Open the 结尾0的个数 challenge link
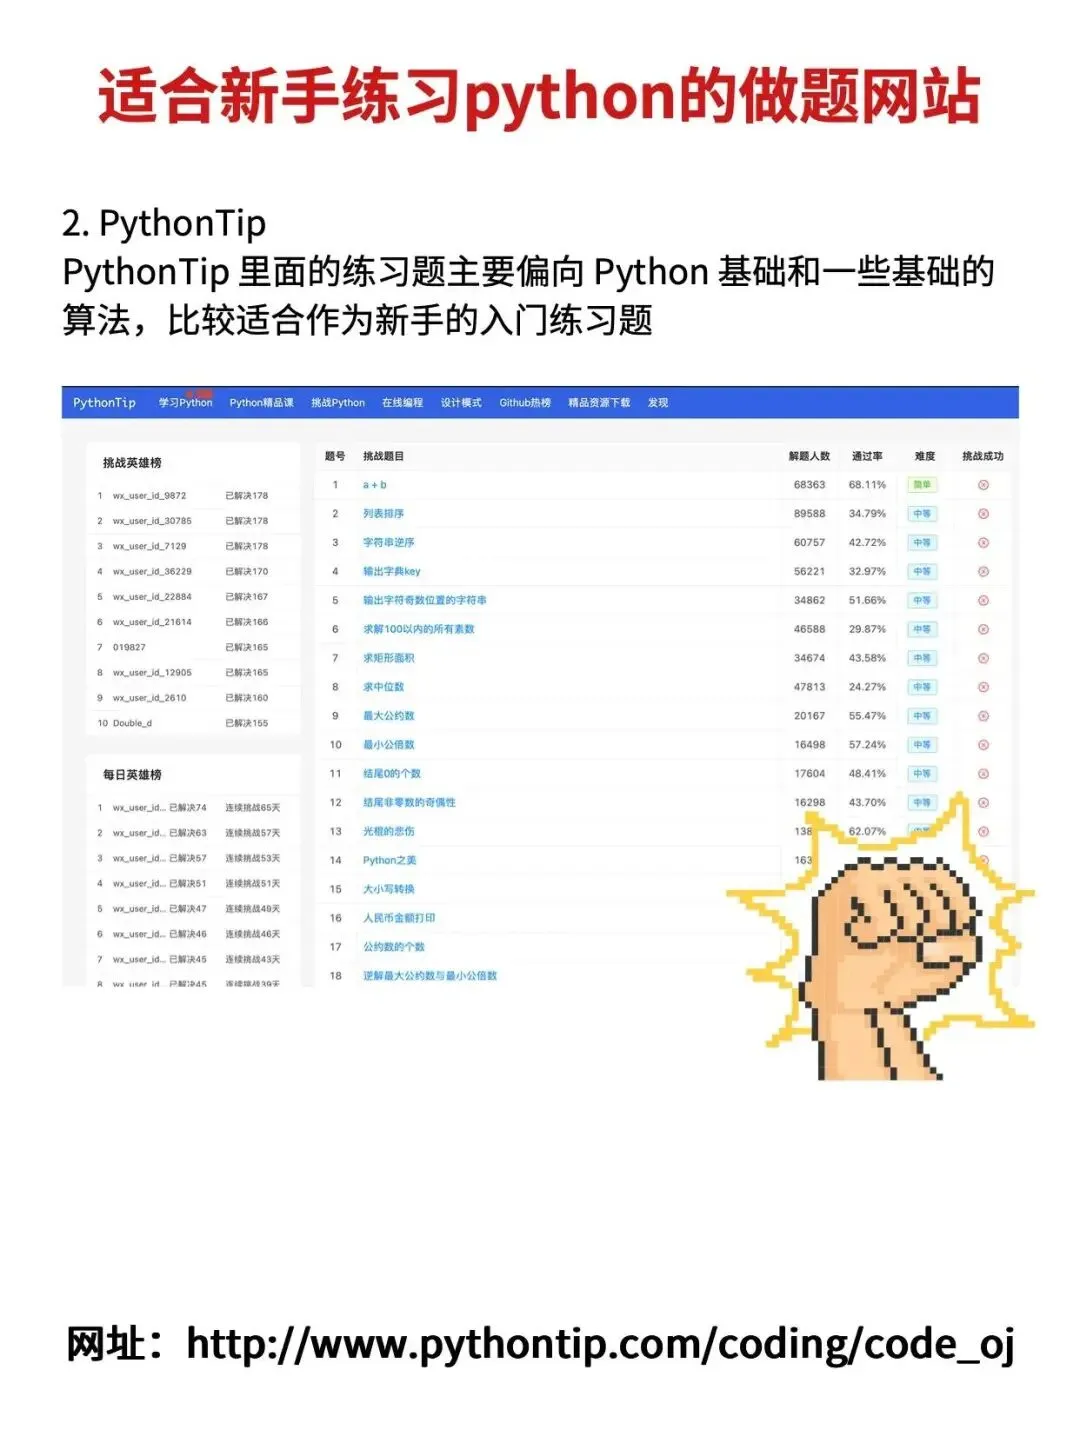The image size is (1080, 1443). click(391, 774)
